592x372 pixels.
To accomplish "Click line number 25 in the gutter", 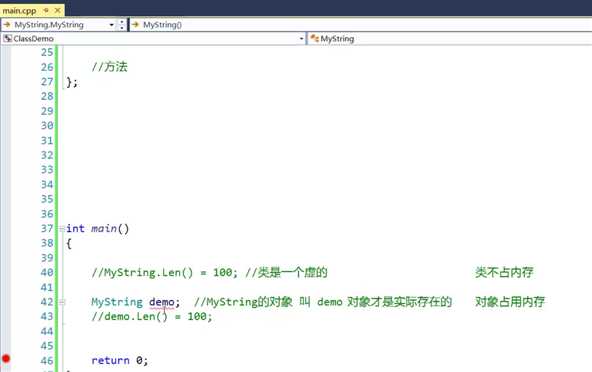I will (x=47, y=52).
